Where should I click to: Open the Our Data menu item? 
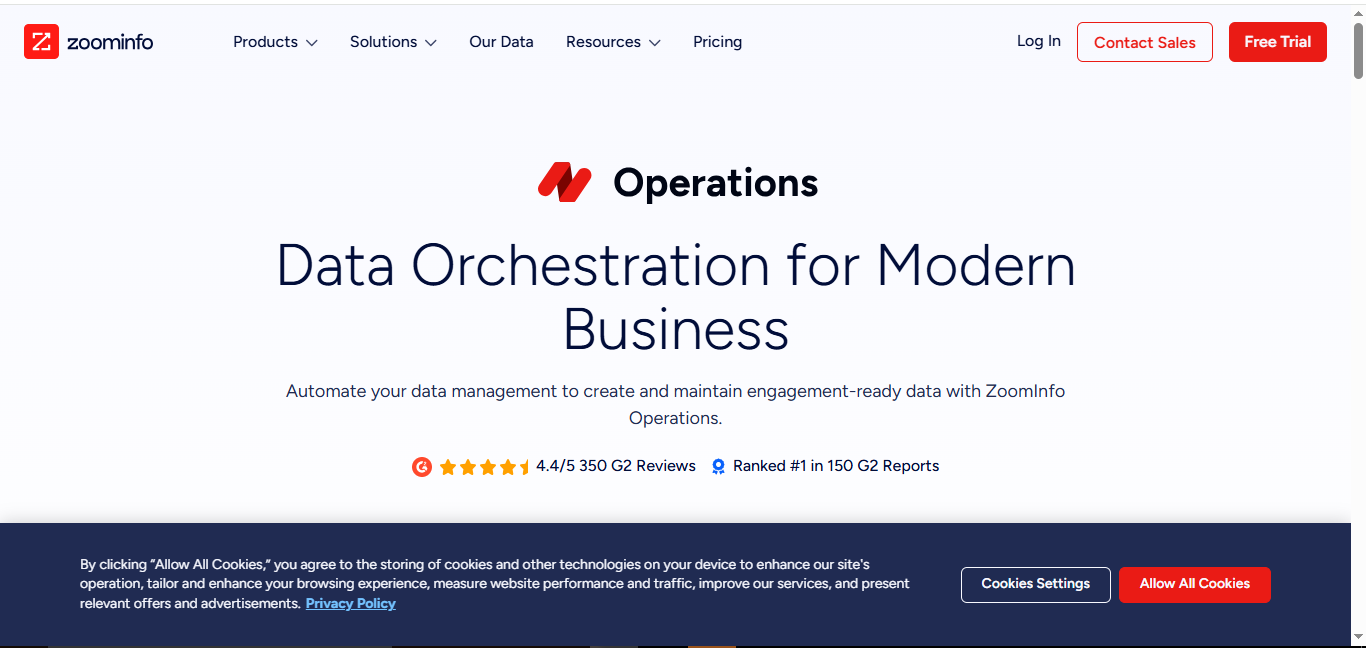pos(501,42)
